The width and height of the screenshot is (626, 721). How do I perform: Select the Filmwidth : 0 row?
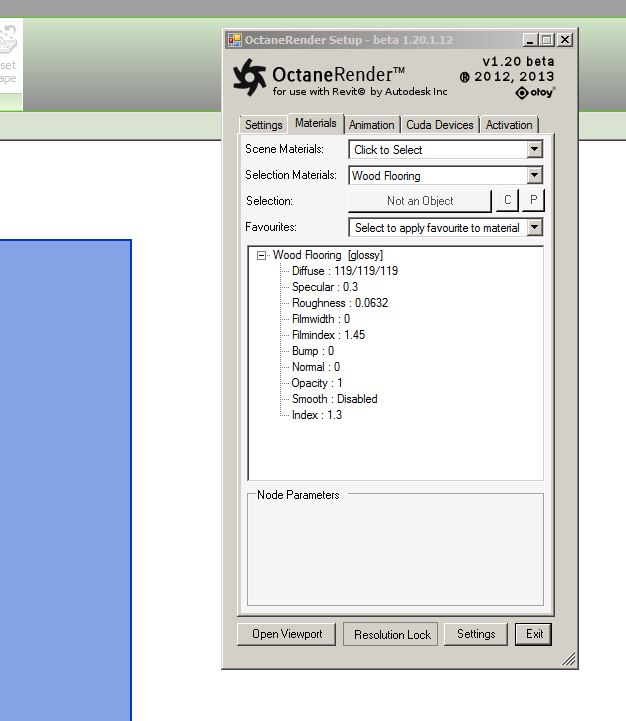click(x=321, y=319)
